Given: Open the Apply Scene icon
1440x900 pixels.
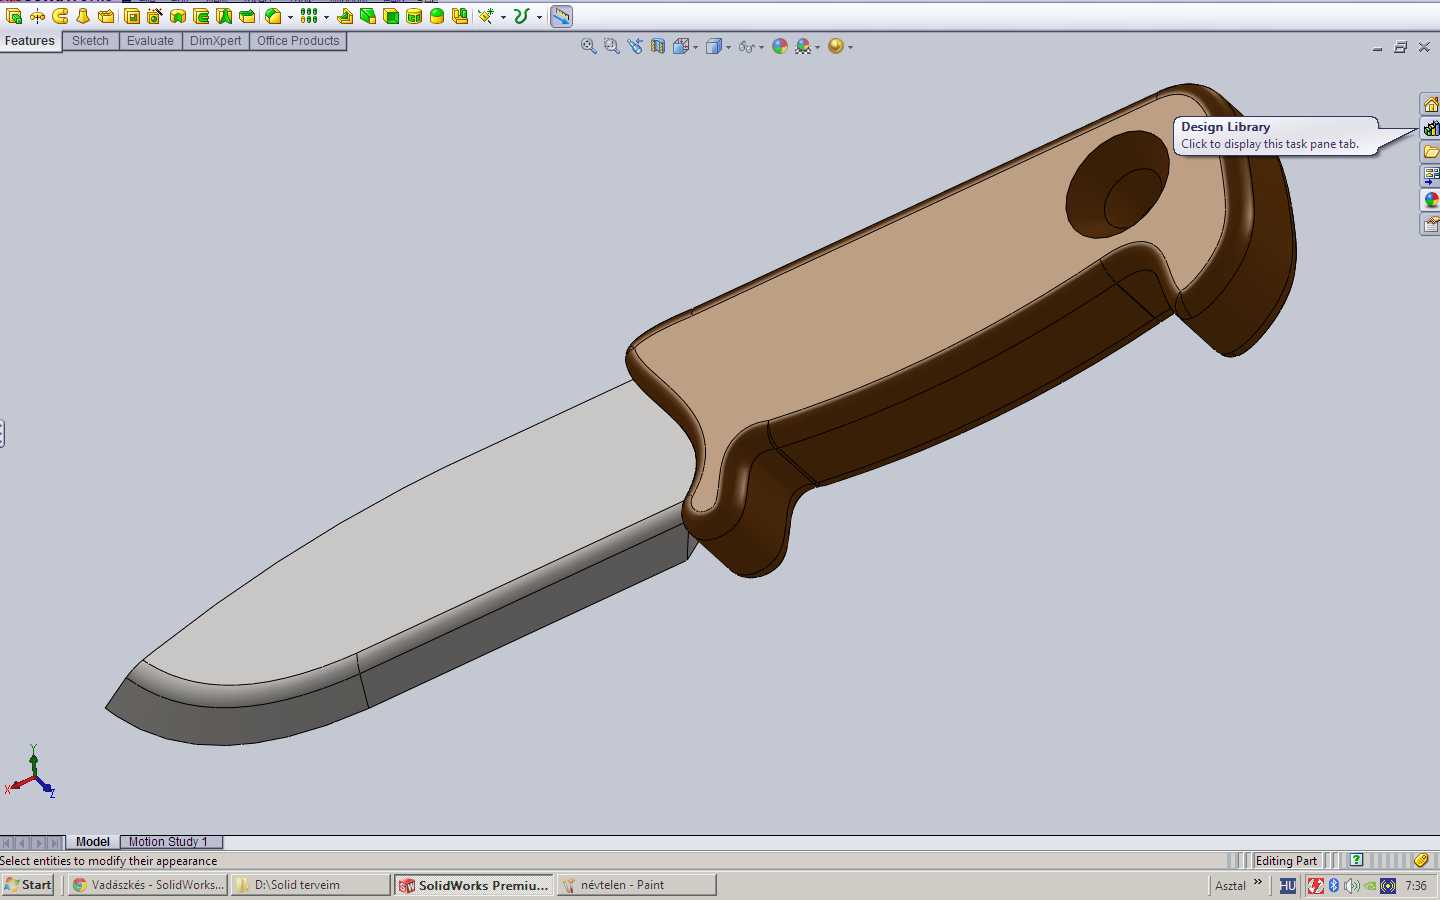Looking at the screenshot, I should [803, 46].
